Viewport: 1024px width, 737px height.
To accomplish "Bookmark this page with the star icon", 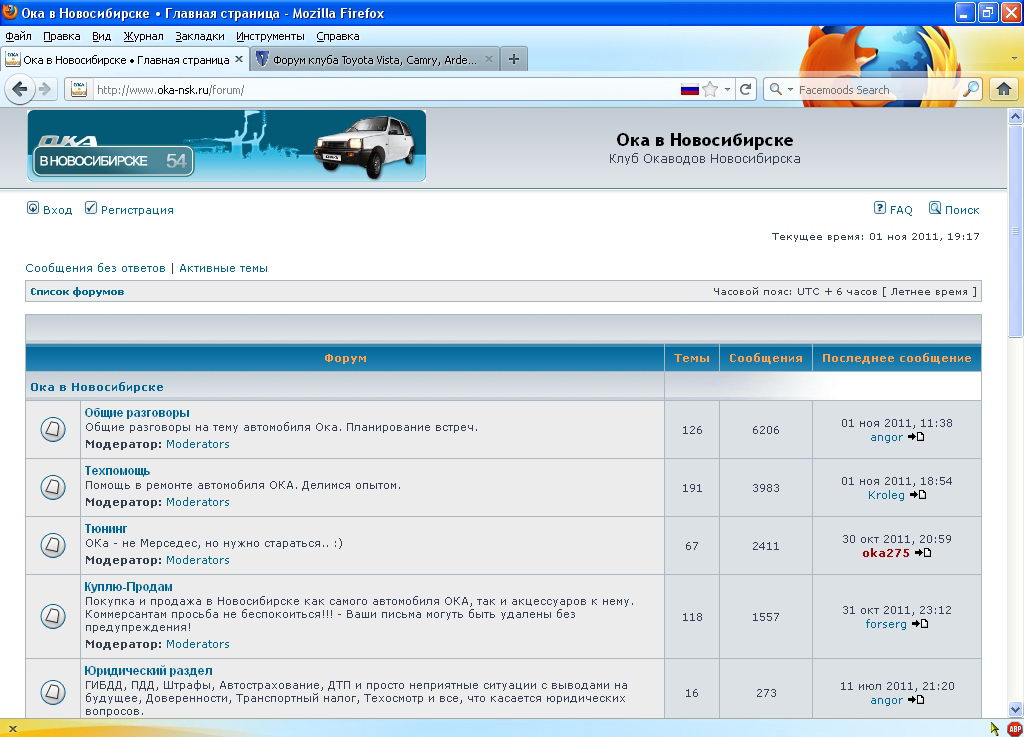I will click(710, 90).
